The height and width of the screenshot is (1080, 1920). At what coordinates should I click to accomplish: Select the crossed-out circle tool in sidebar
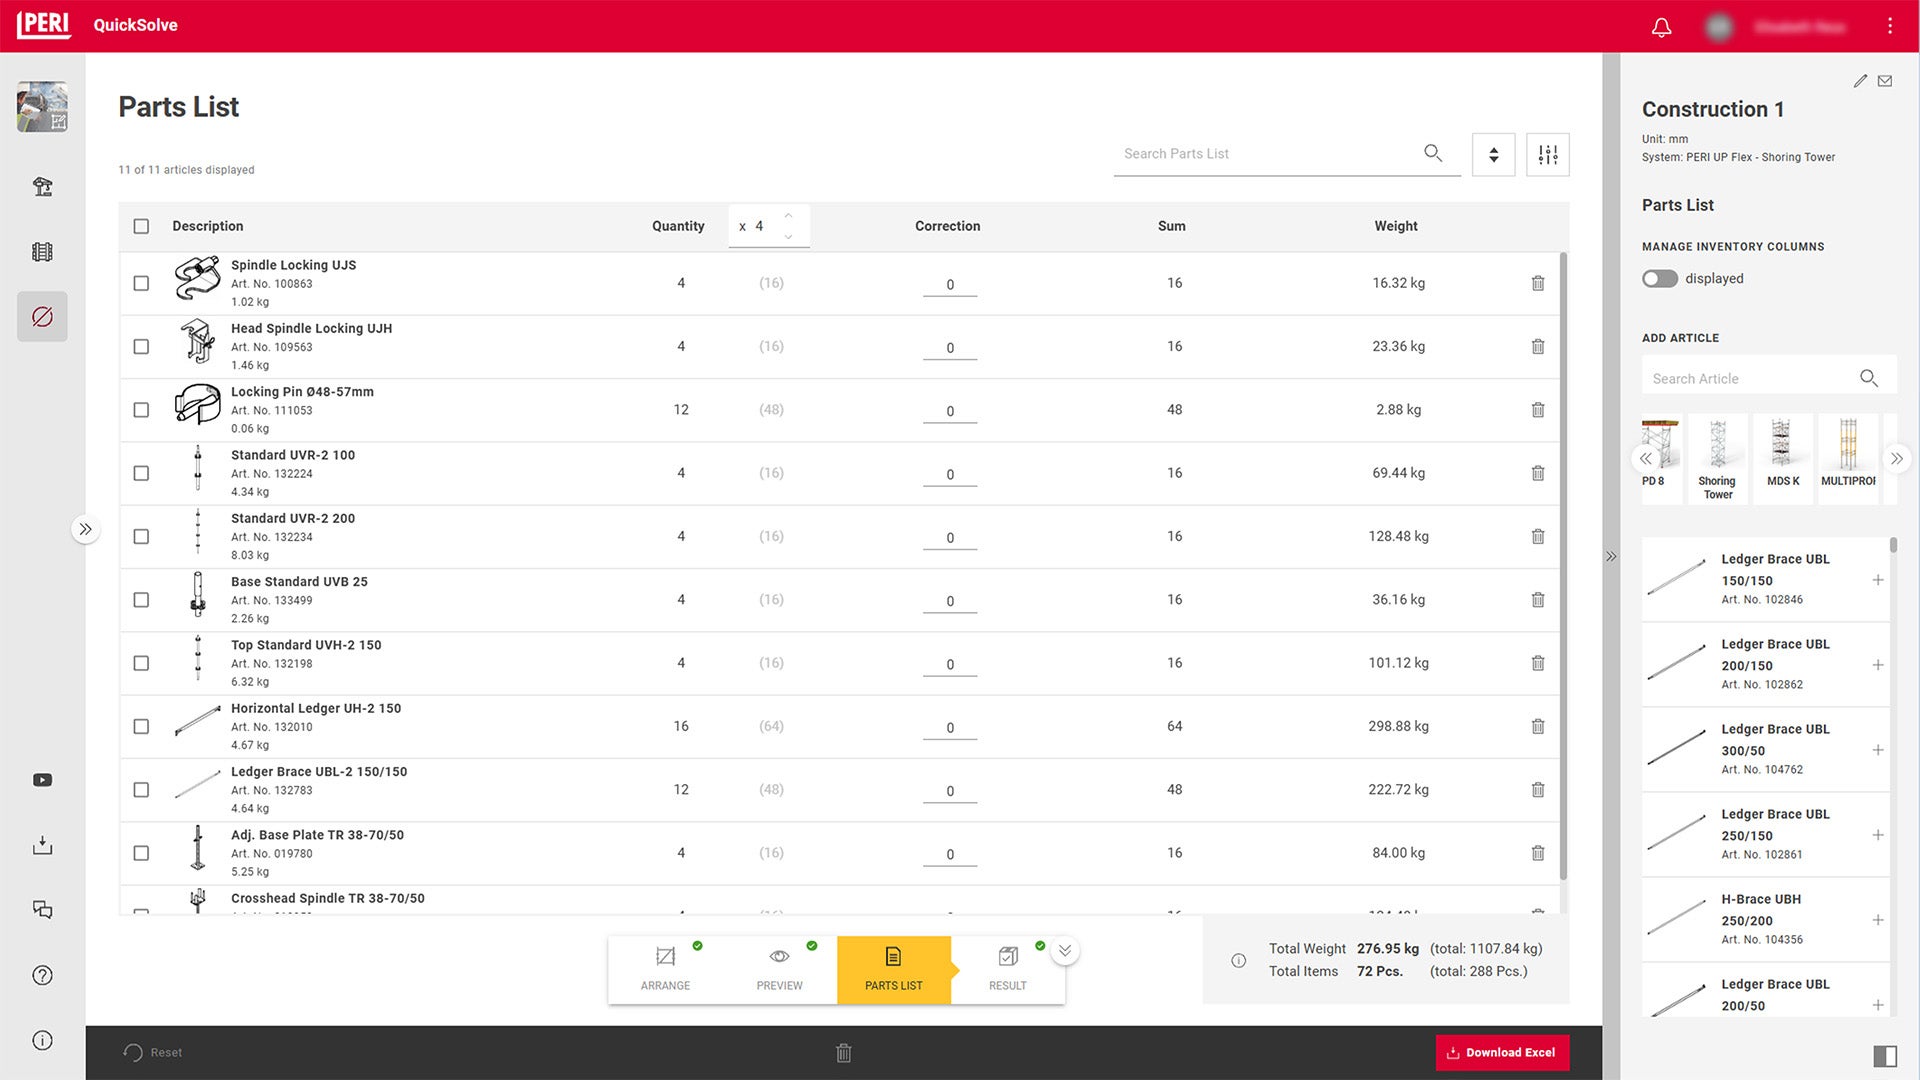pyautogui.click(x=42, y=316)
